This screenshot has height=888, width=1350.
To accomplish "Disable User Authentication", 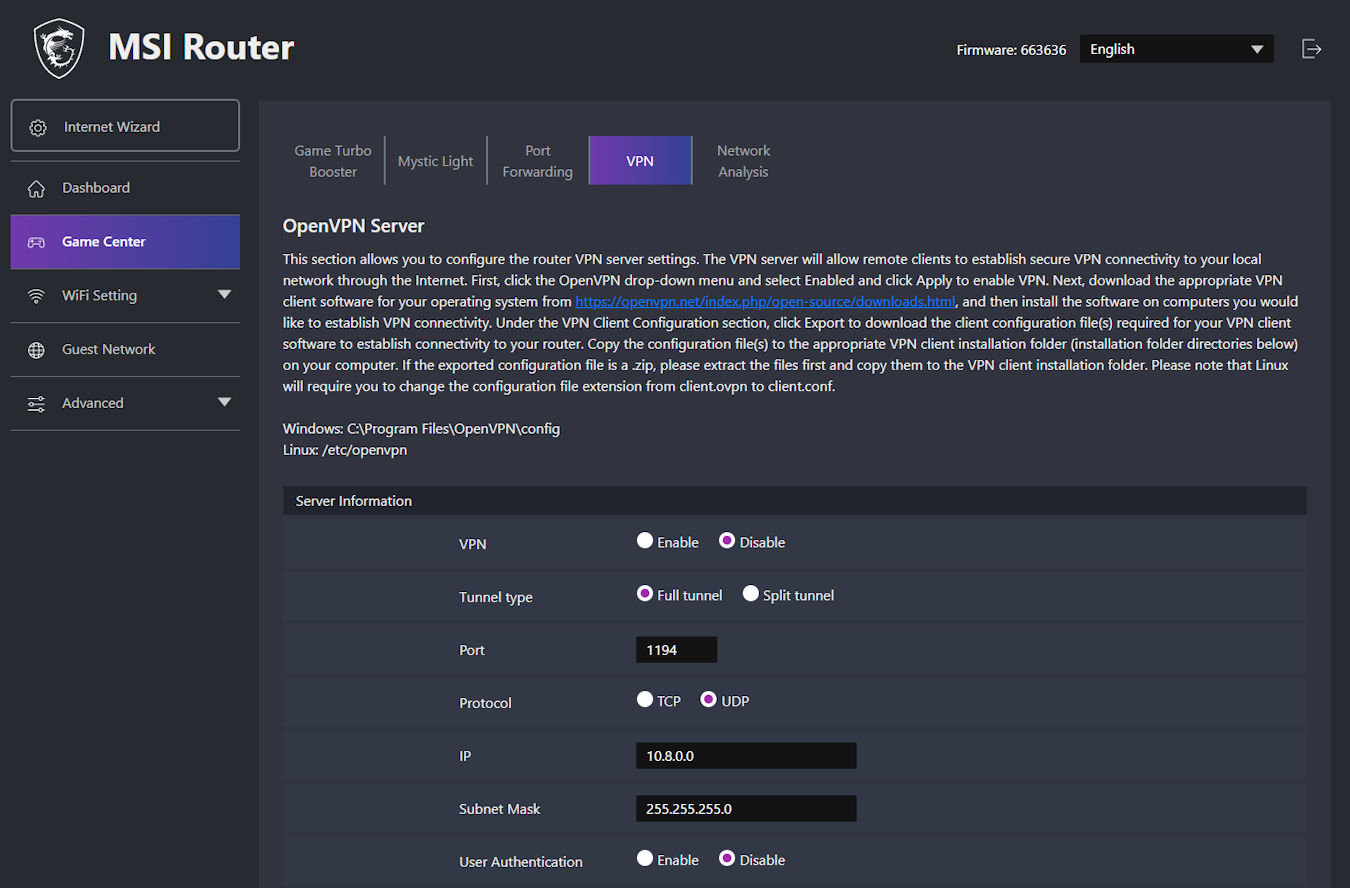I will coord(727,859).
